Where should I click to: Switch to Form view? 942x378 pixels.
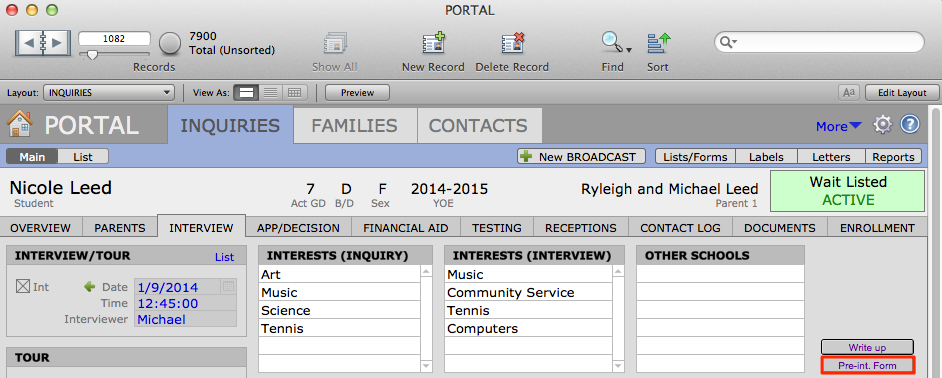tap(246, 93)
